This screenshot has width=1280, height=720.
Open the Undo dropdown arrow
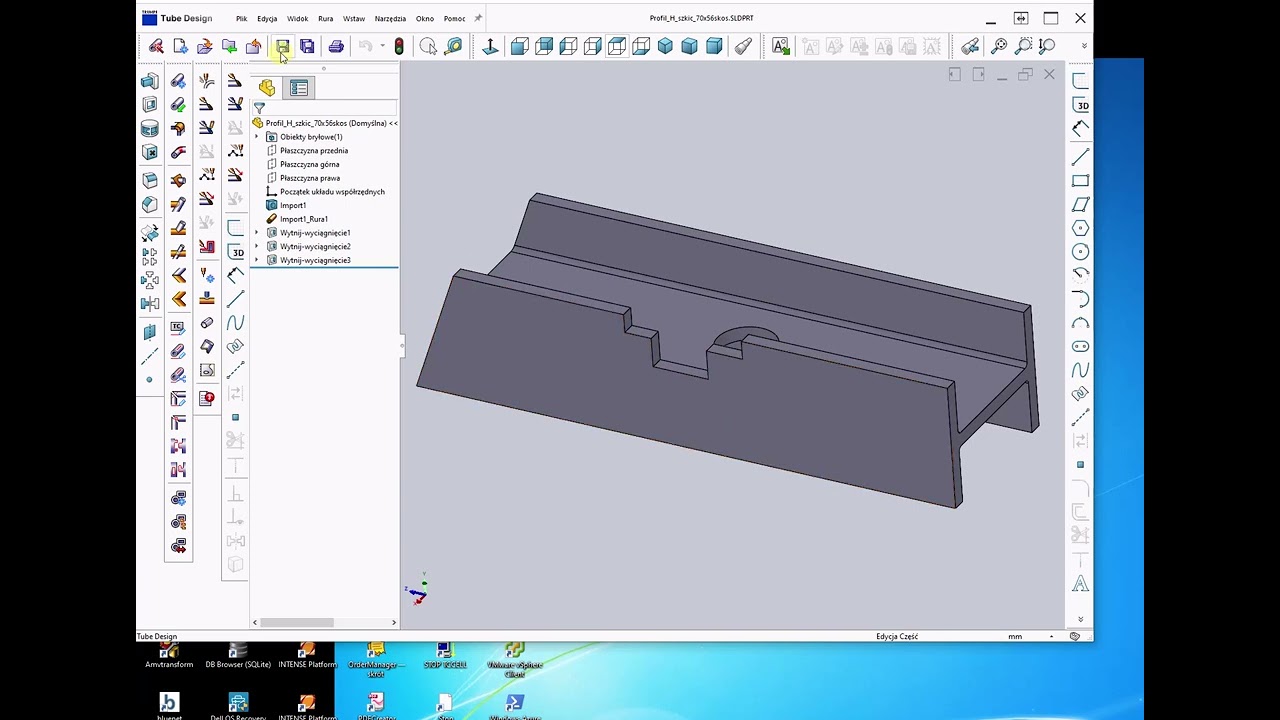[382, 46]
